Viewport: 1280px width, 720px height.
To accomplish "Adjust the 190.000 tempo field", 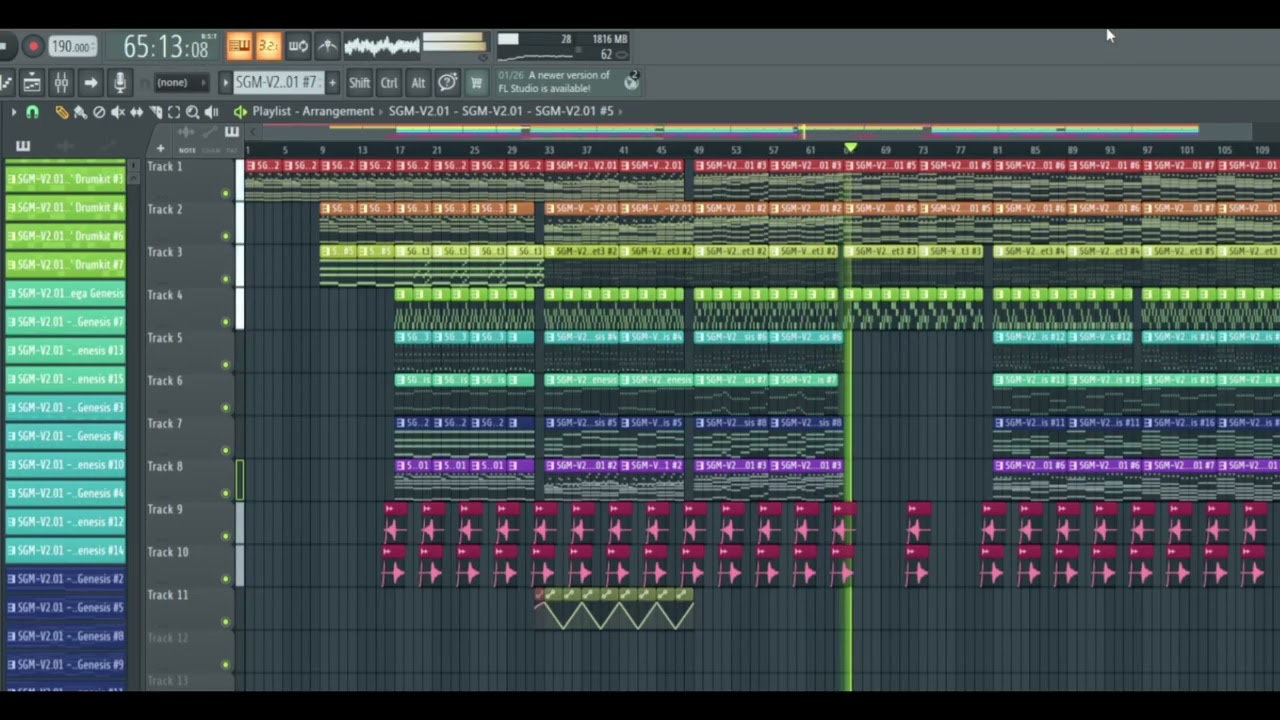I will pyautogui.click(x=72, y=46).
